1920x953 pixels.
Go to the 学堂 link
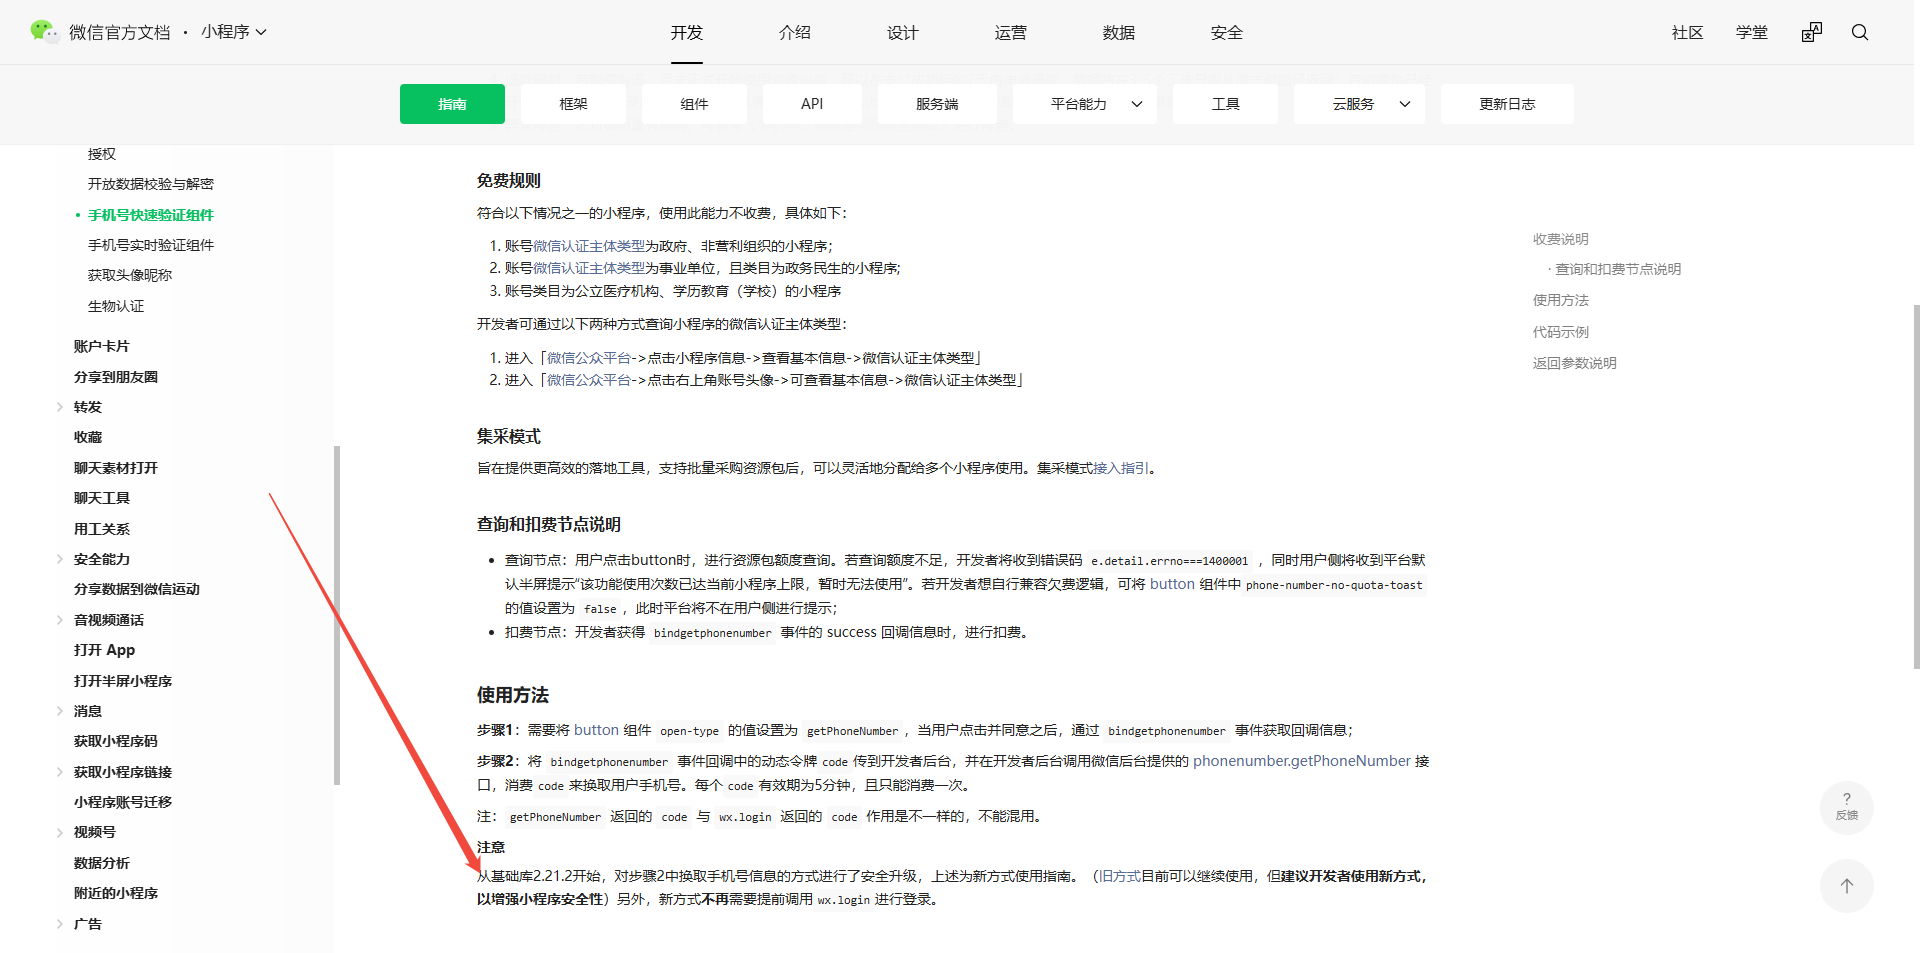[1752, 32]
